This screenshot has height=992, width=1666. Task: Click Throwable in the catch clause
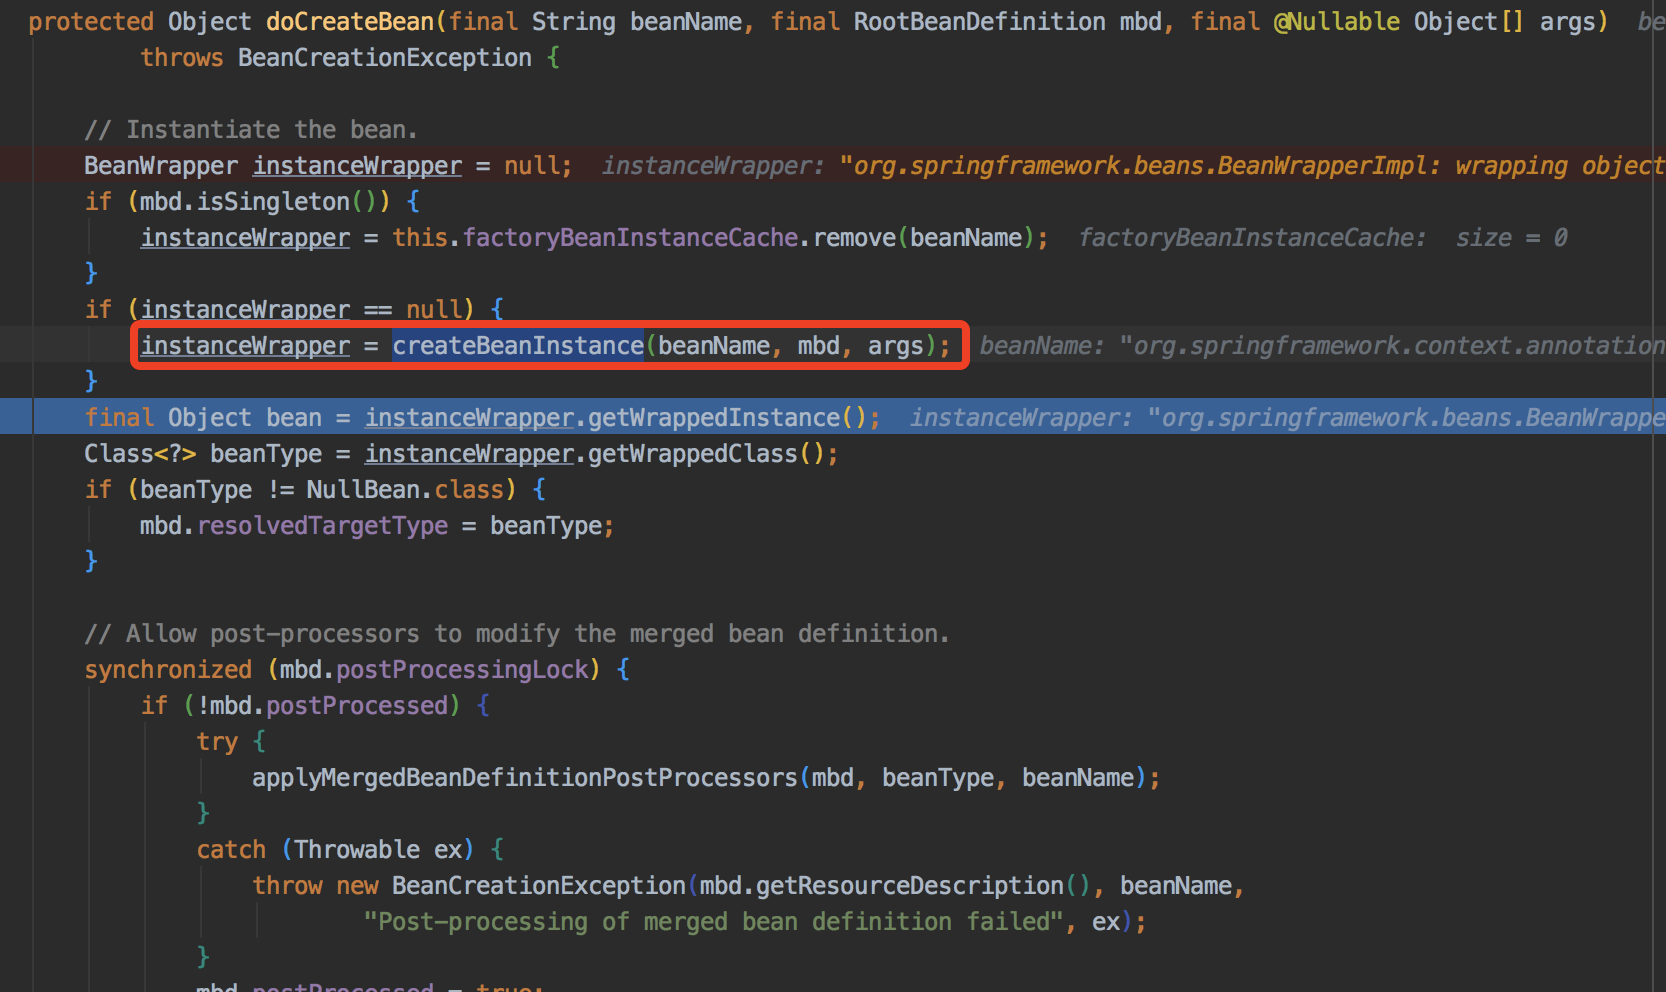click(357, 850)
